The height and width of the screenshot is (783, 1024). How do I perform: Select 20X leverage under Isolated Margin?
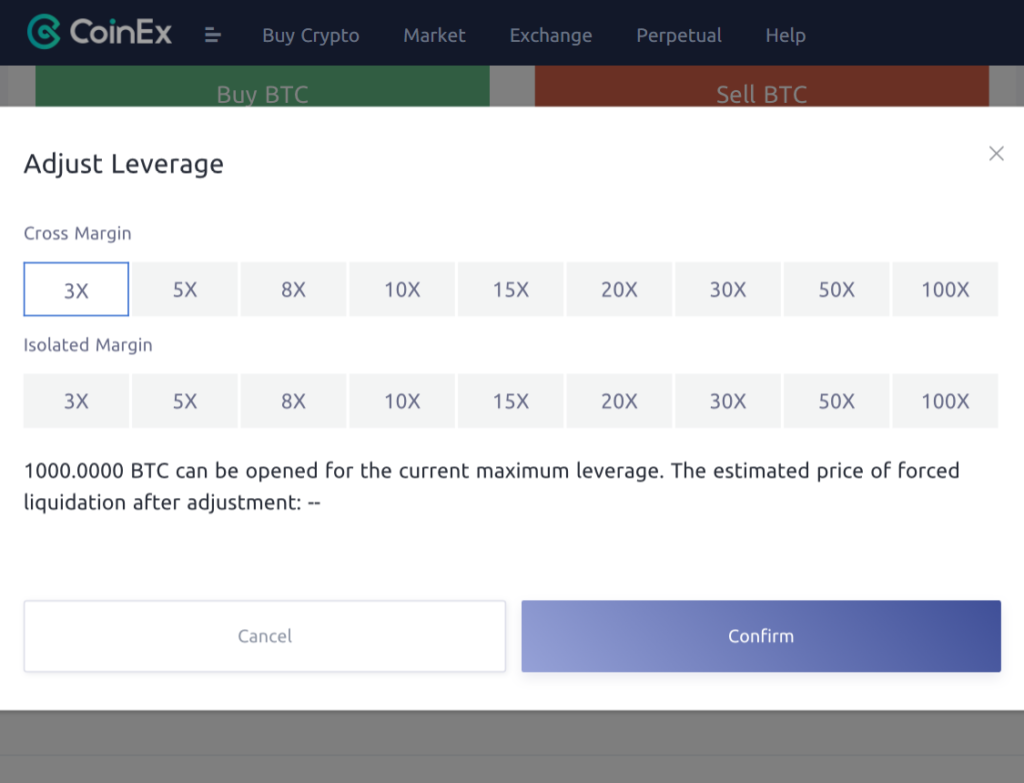click(619, 401)
